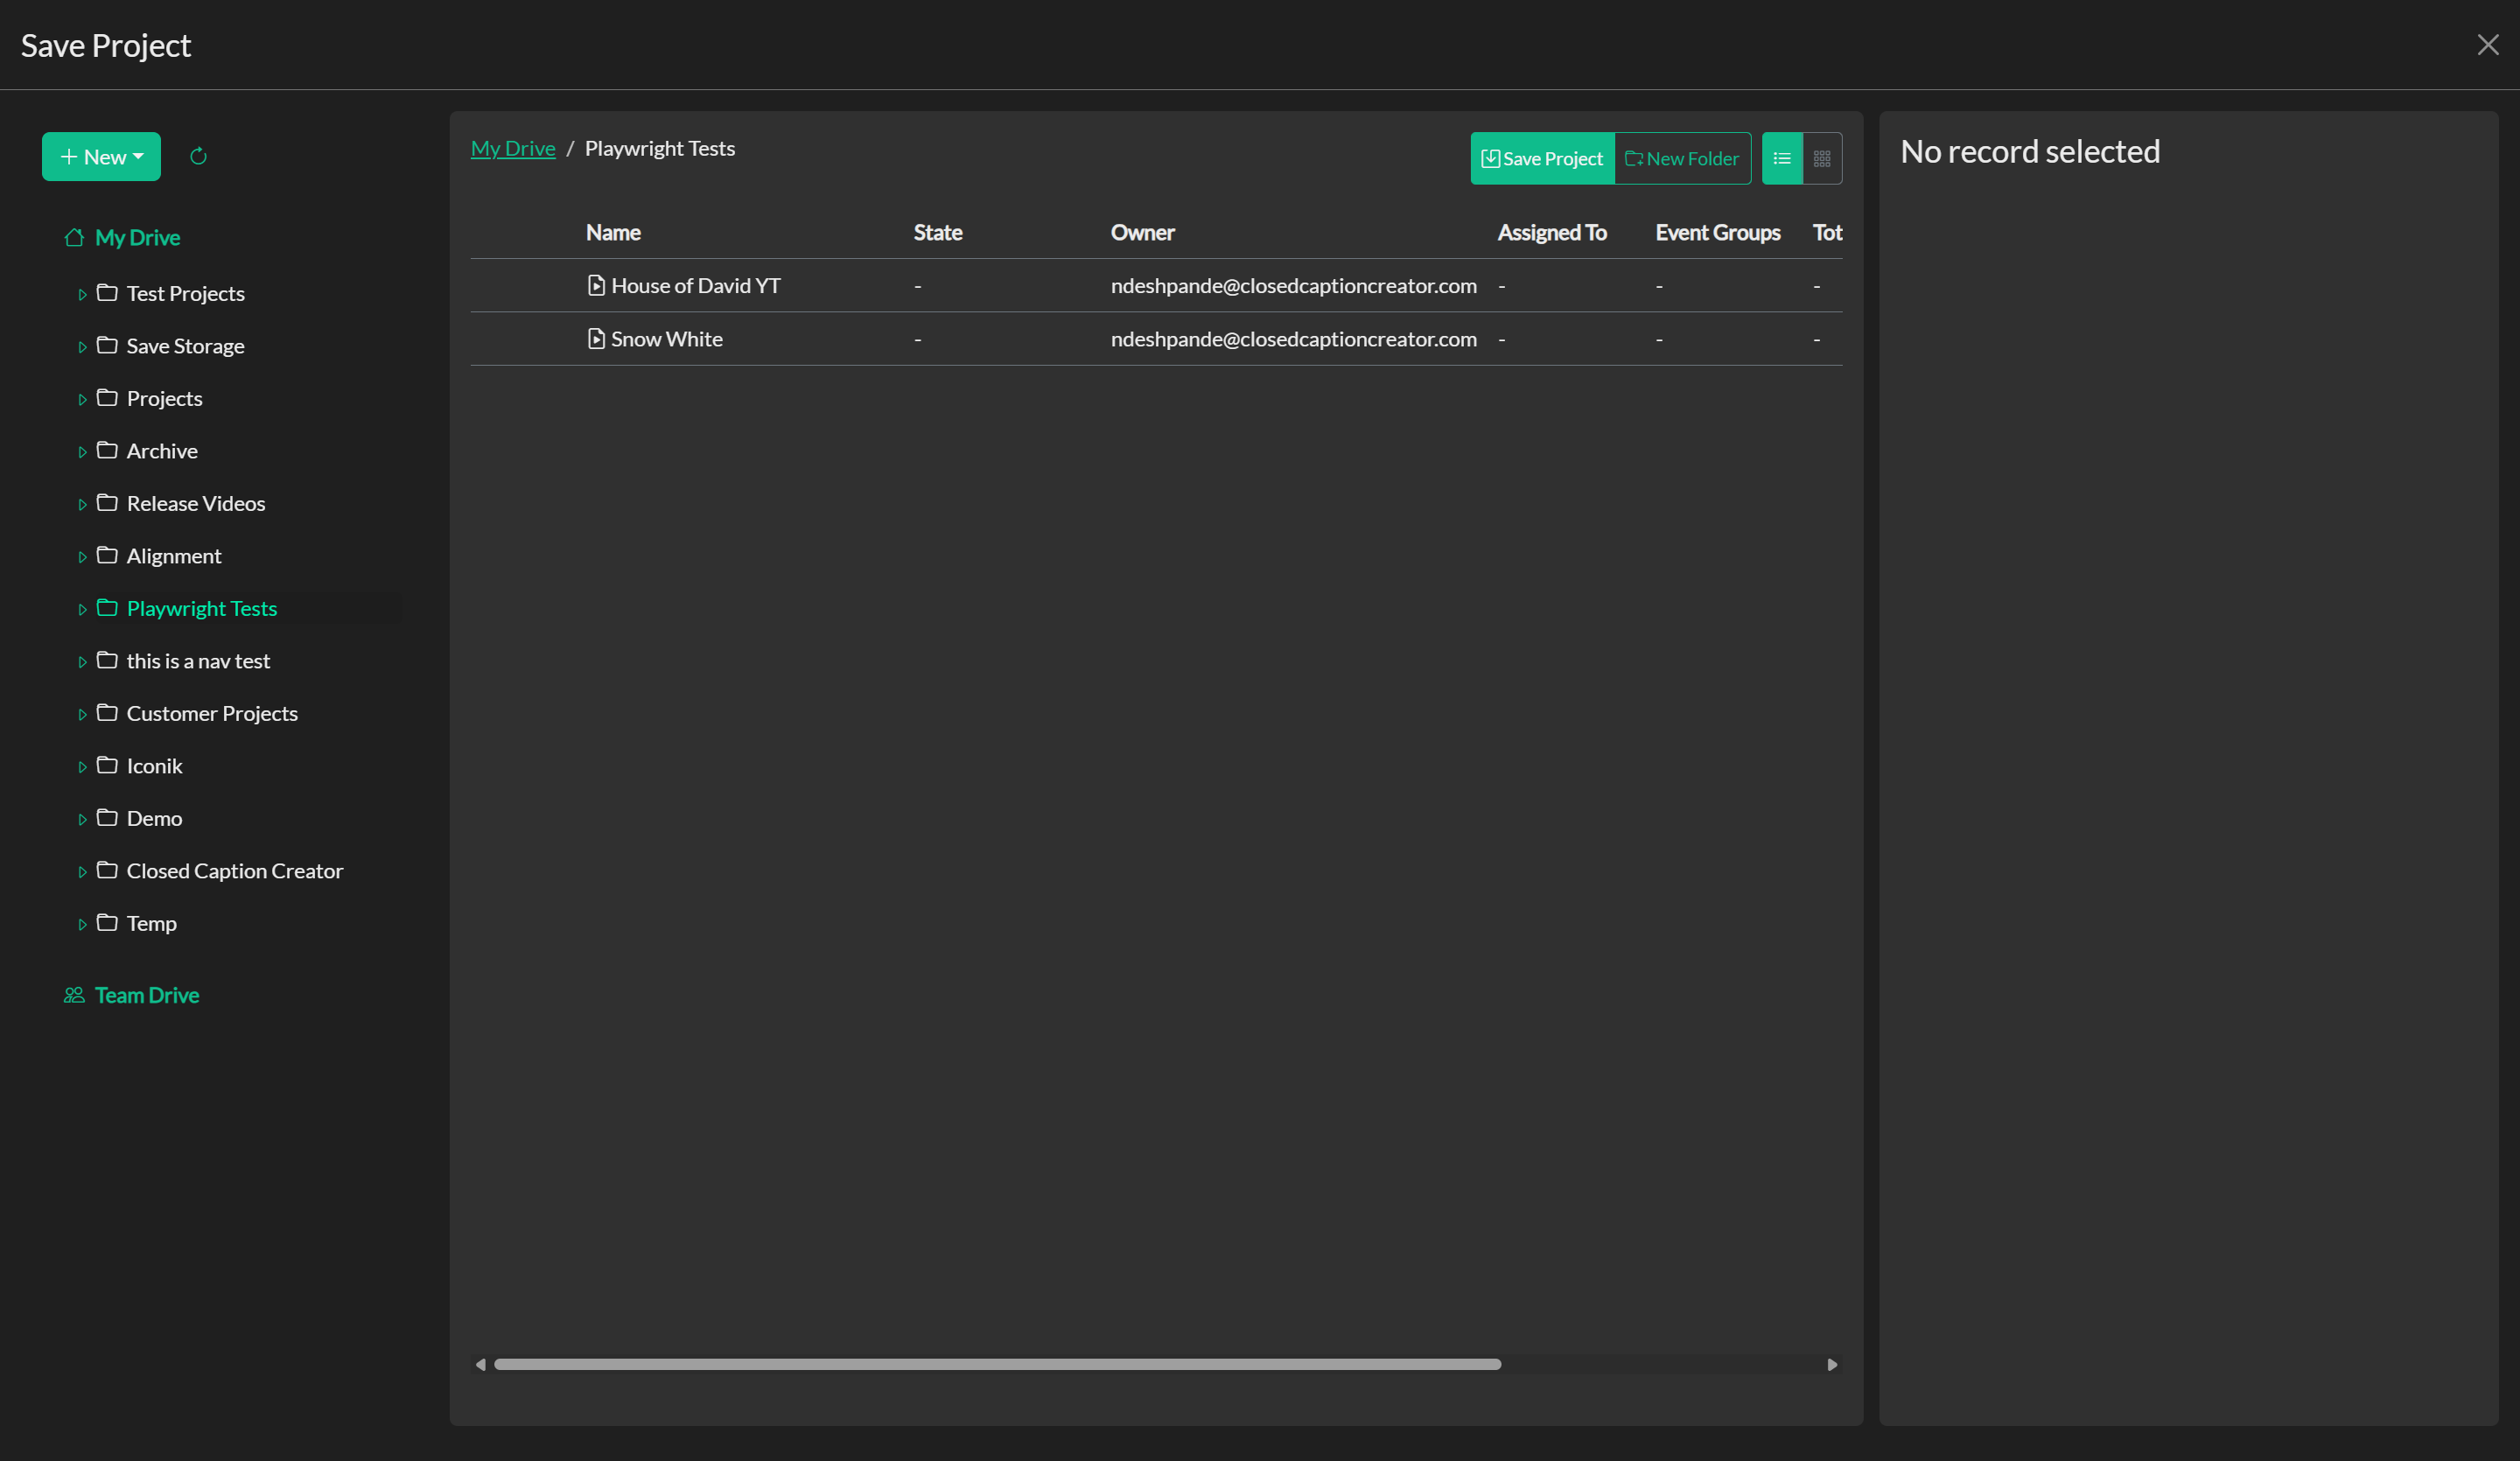
Task: Select the Snow White project icon
Action: (x=596, y=339)
